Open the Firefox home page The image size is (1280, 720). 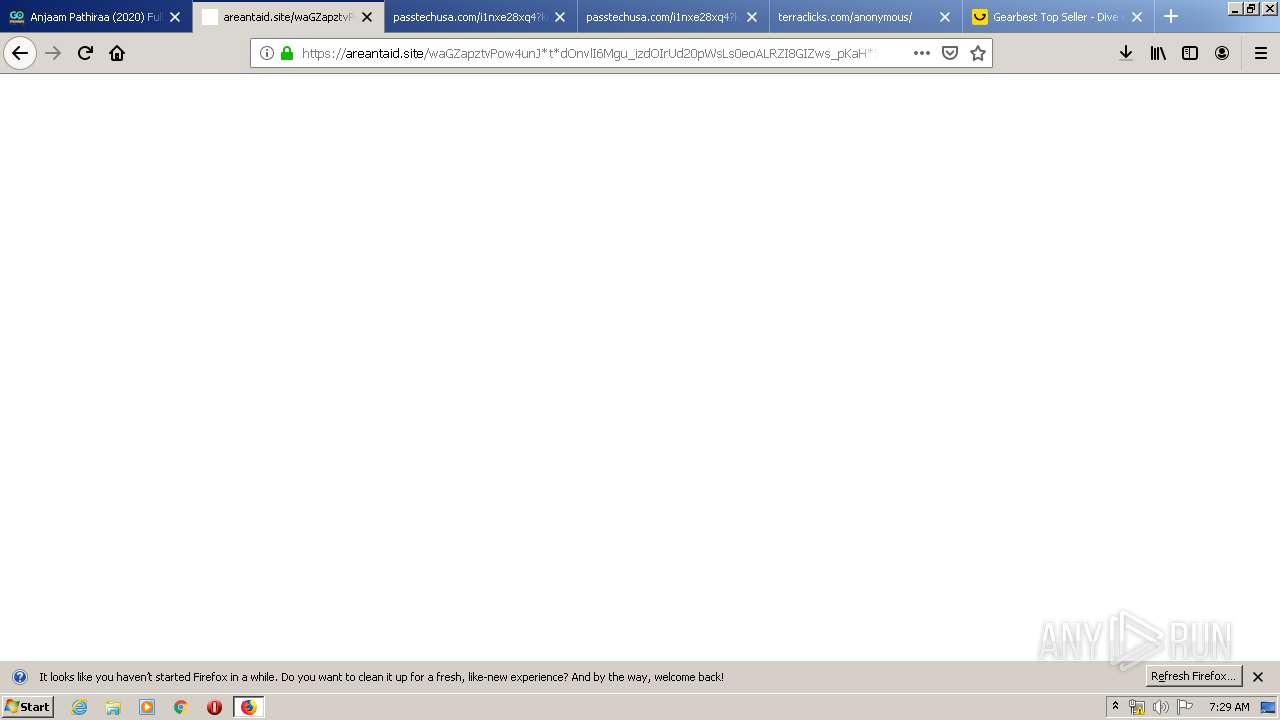tap(117, 53)
